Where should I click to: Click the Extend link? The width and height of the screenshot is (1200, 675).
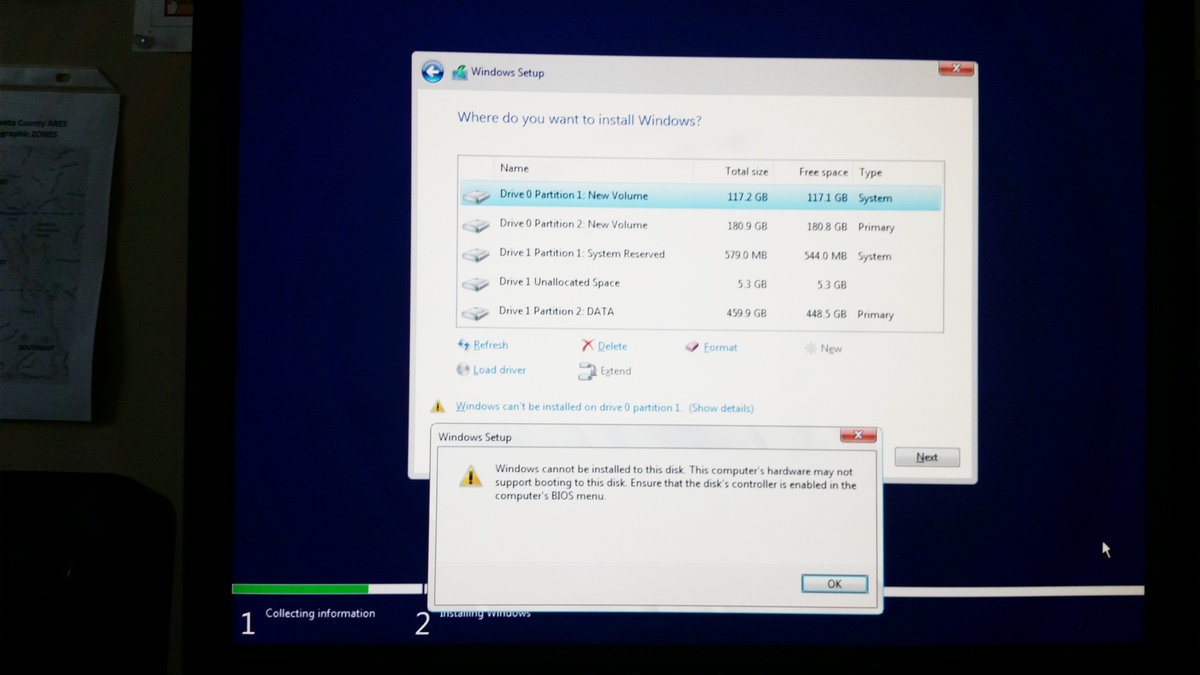pyautogui.click(x=615, y=371)
